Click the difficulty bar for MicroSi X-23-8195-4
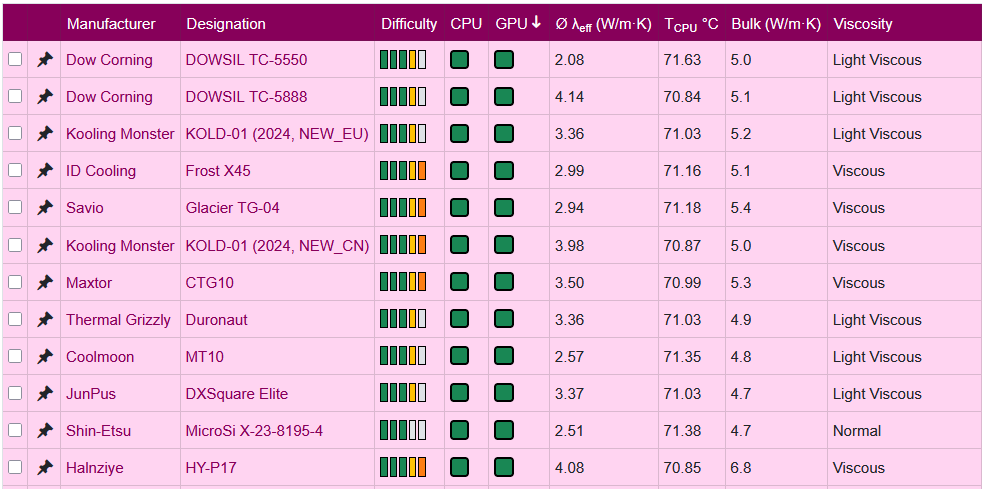Viewport: 986px width, 489px height. tap(403, 431)
